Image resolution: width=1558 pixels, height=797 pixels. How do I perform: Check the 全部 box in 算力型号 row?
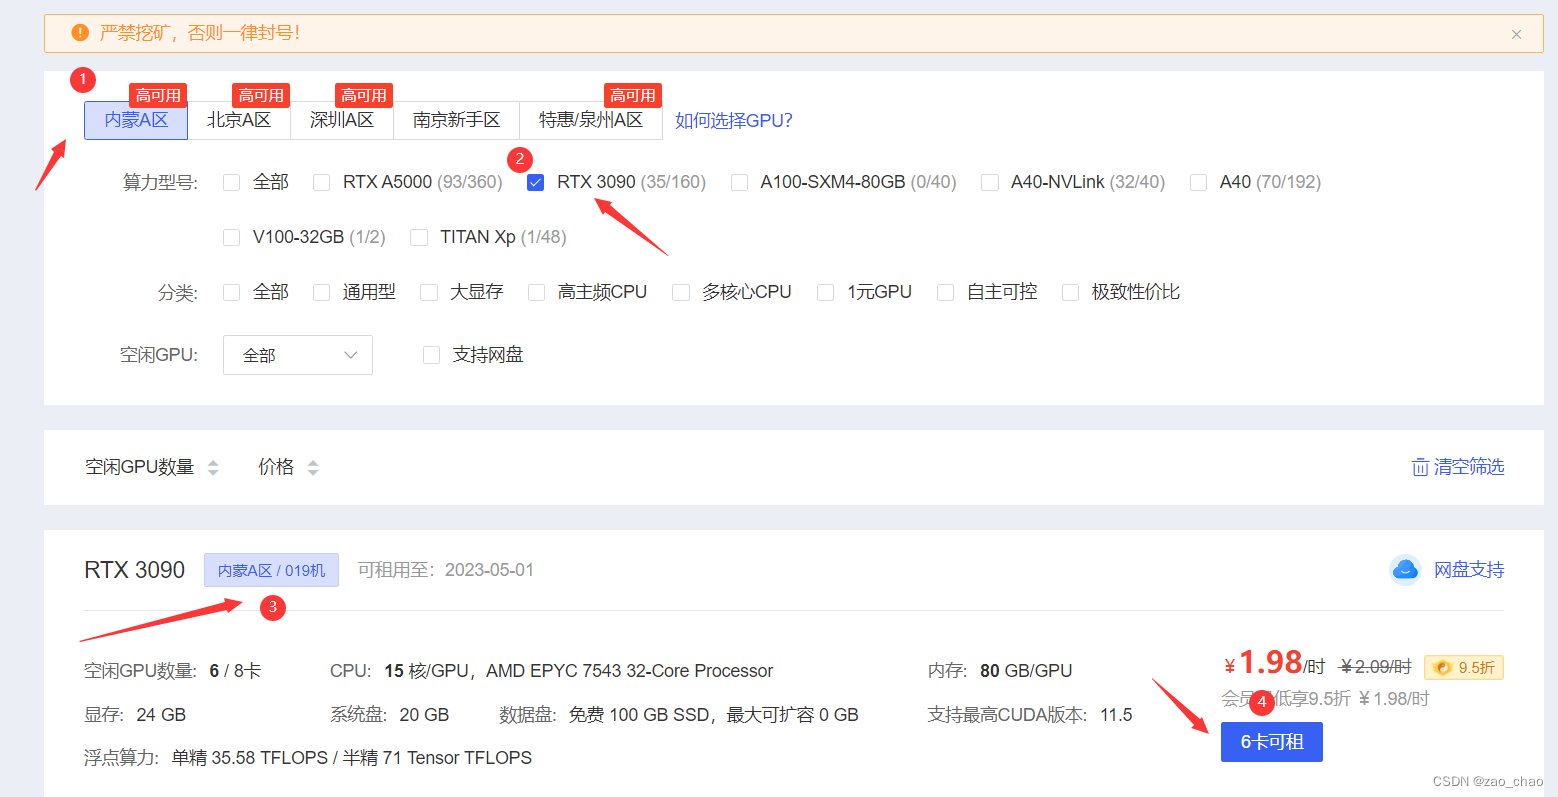click(x=232, y=182)
